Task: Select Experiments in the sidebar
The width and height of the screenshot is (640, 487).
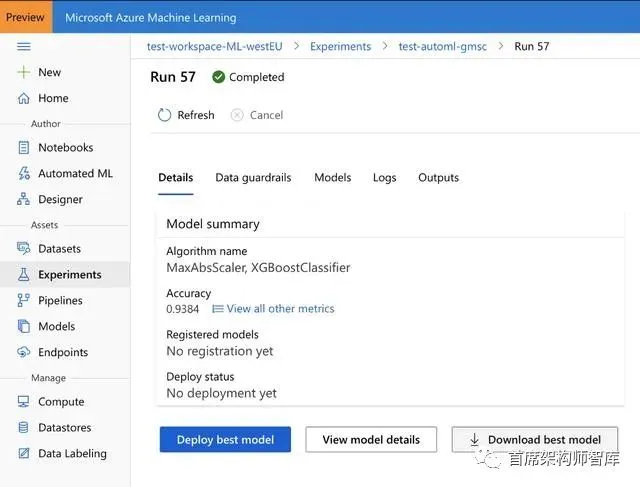Action: (x=70, y=274)
